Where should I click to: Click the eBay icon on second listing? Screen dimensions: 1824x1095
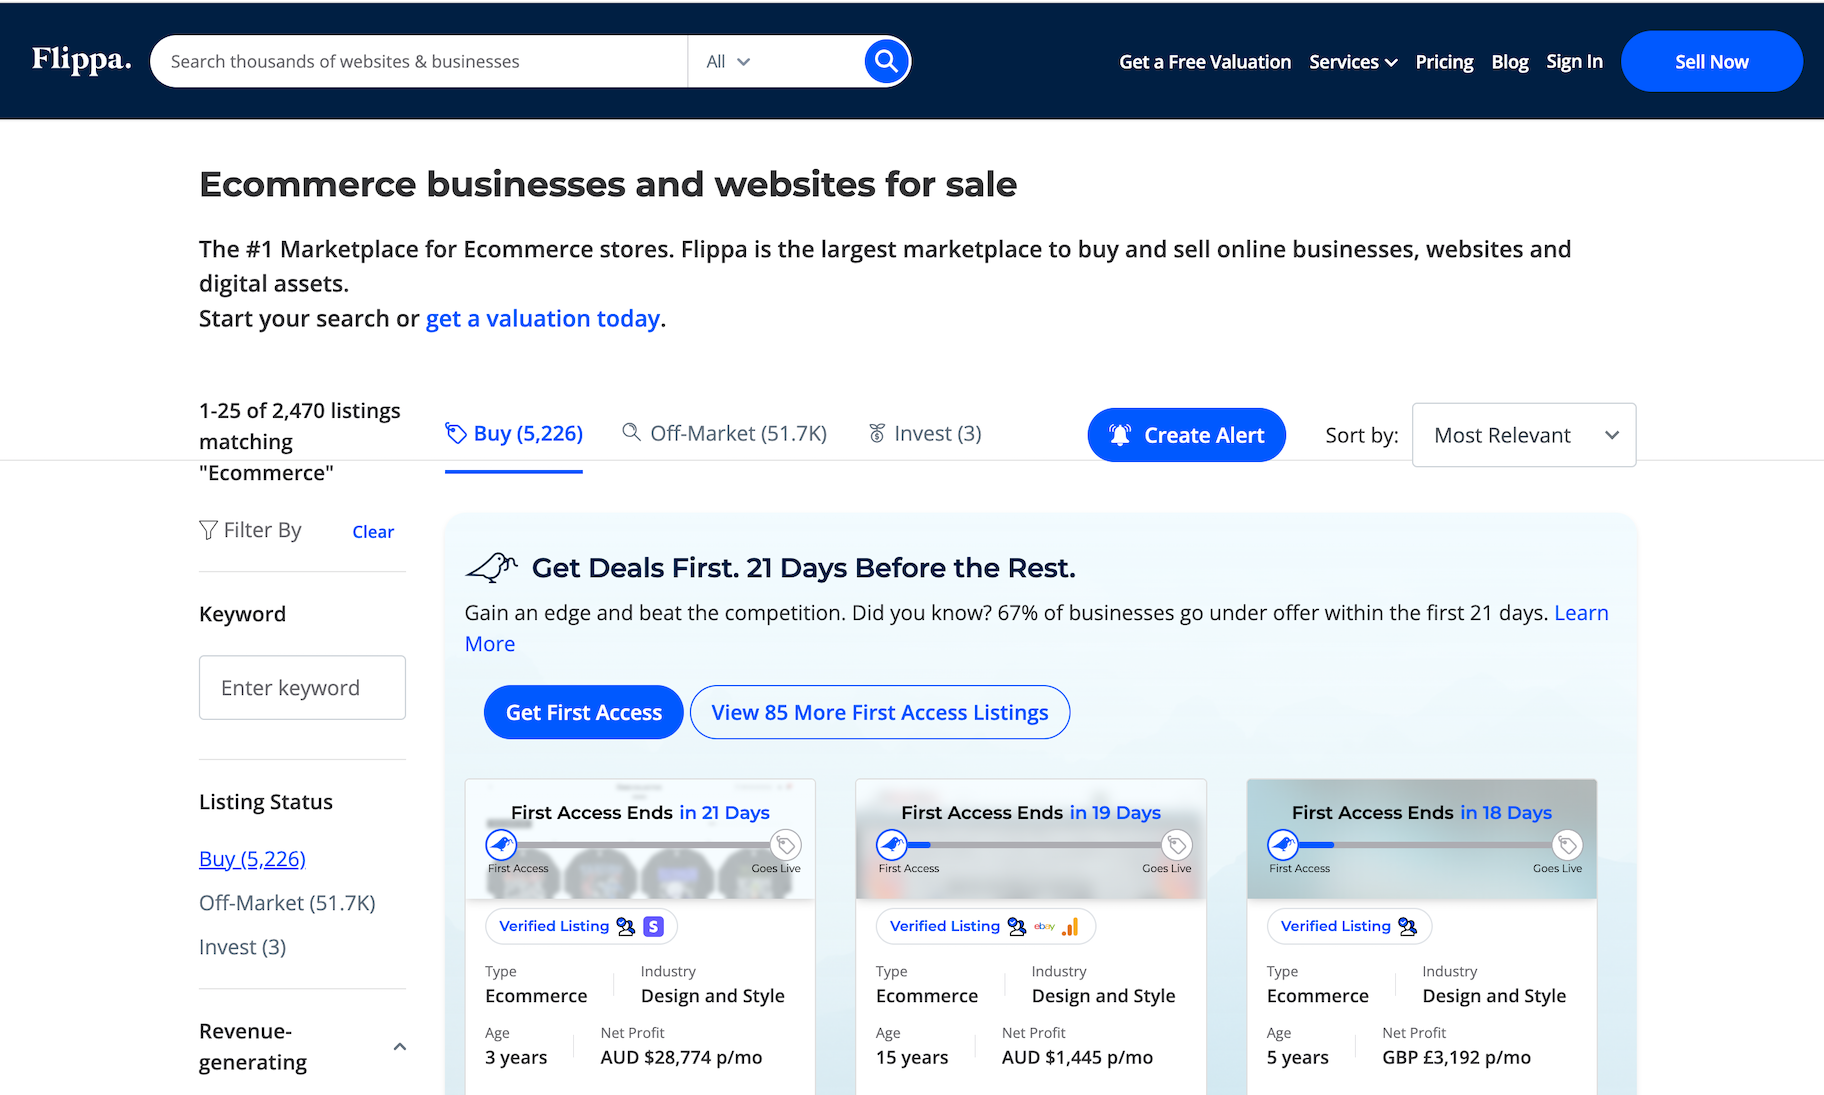(x=1044, y=926)
